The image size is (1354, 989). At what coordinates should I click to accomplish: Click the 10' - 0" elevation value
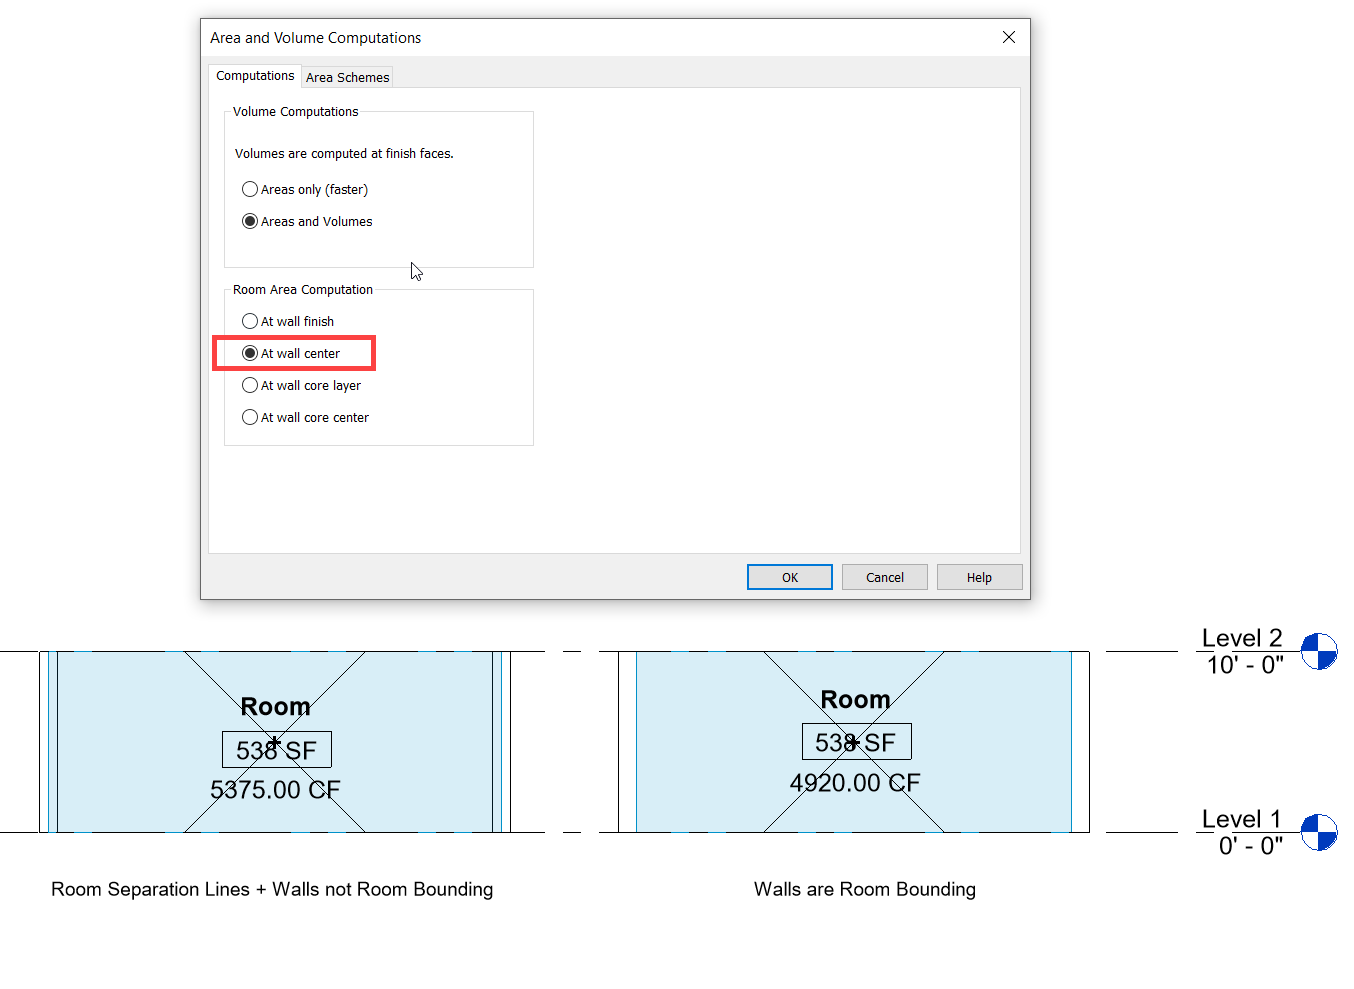[x=1245, y=665]
